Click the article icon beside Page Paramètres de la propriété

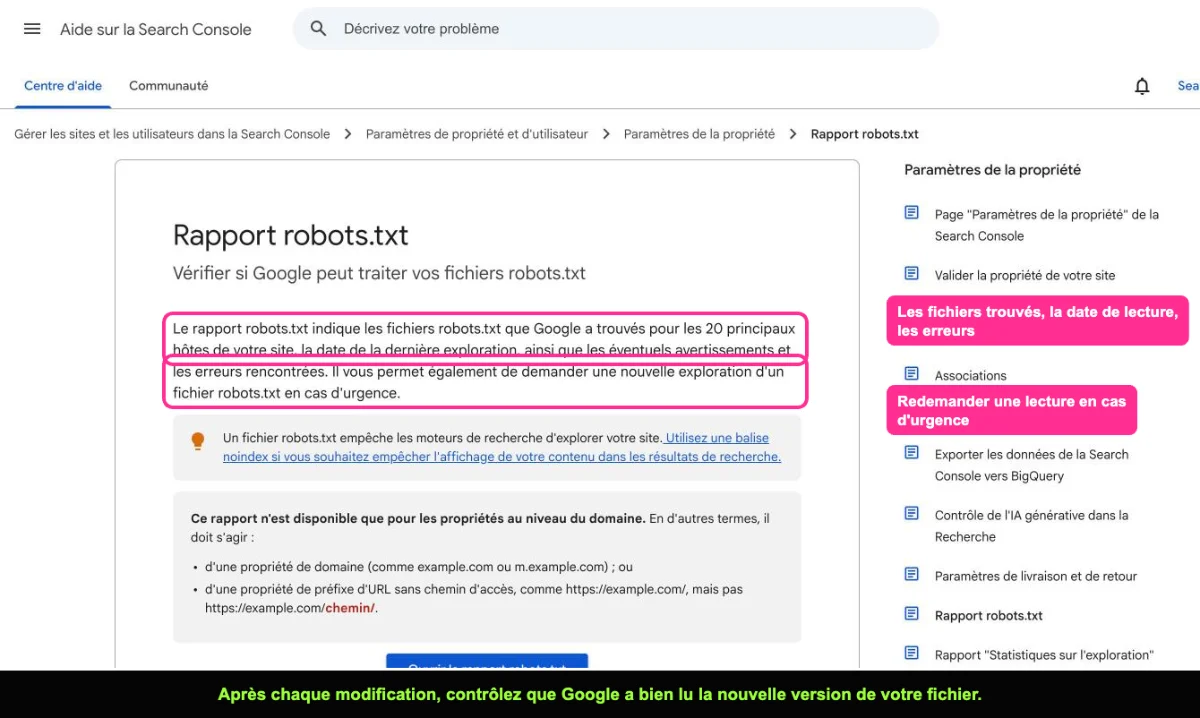tap(911, 213)
